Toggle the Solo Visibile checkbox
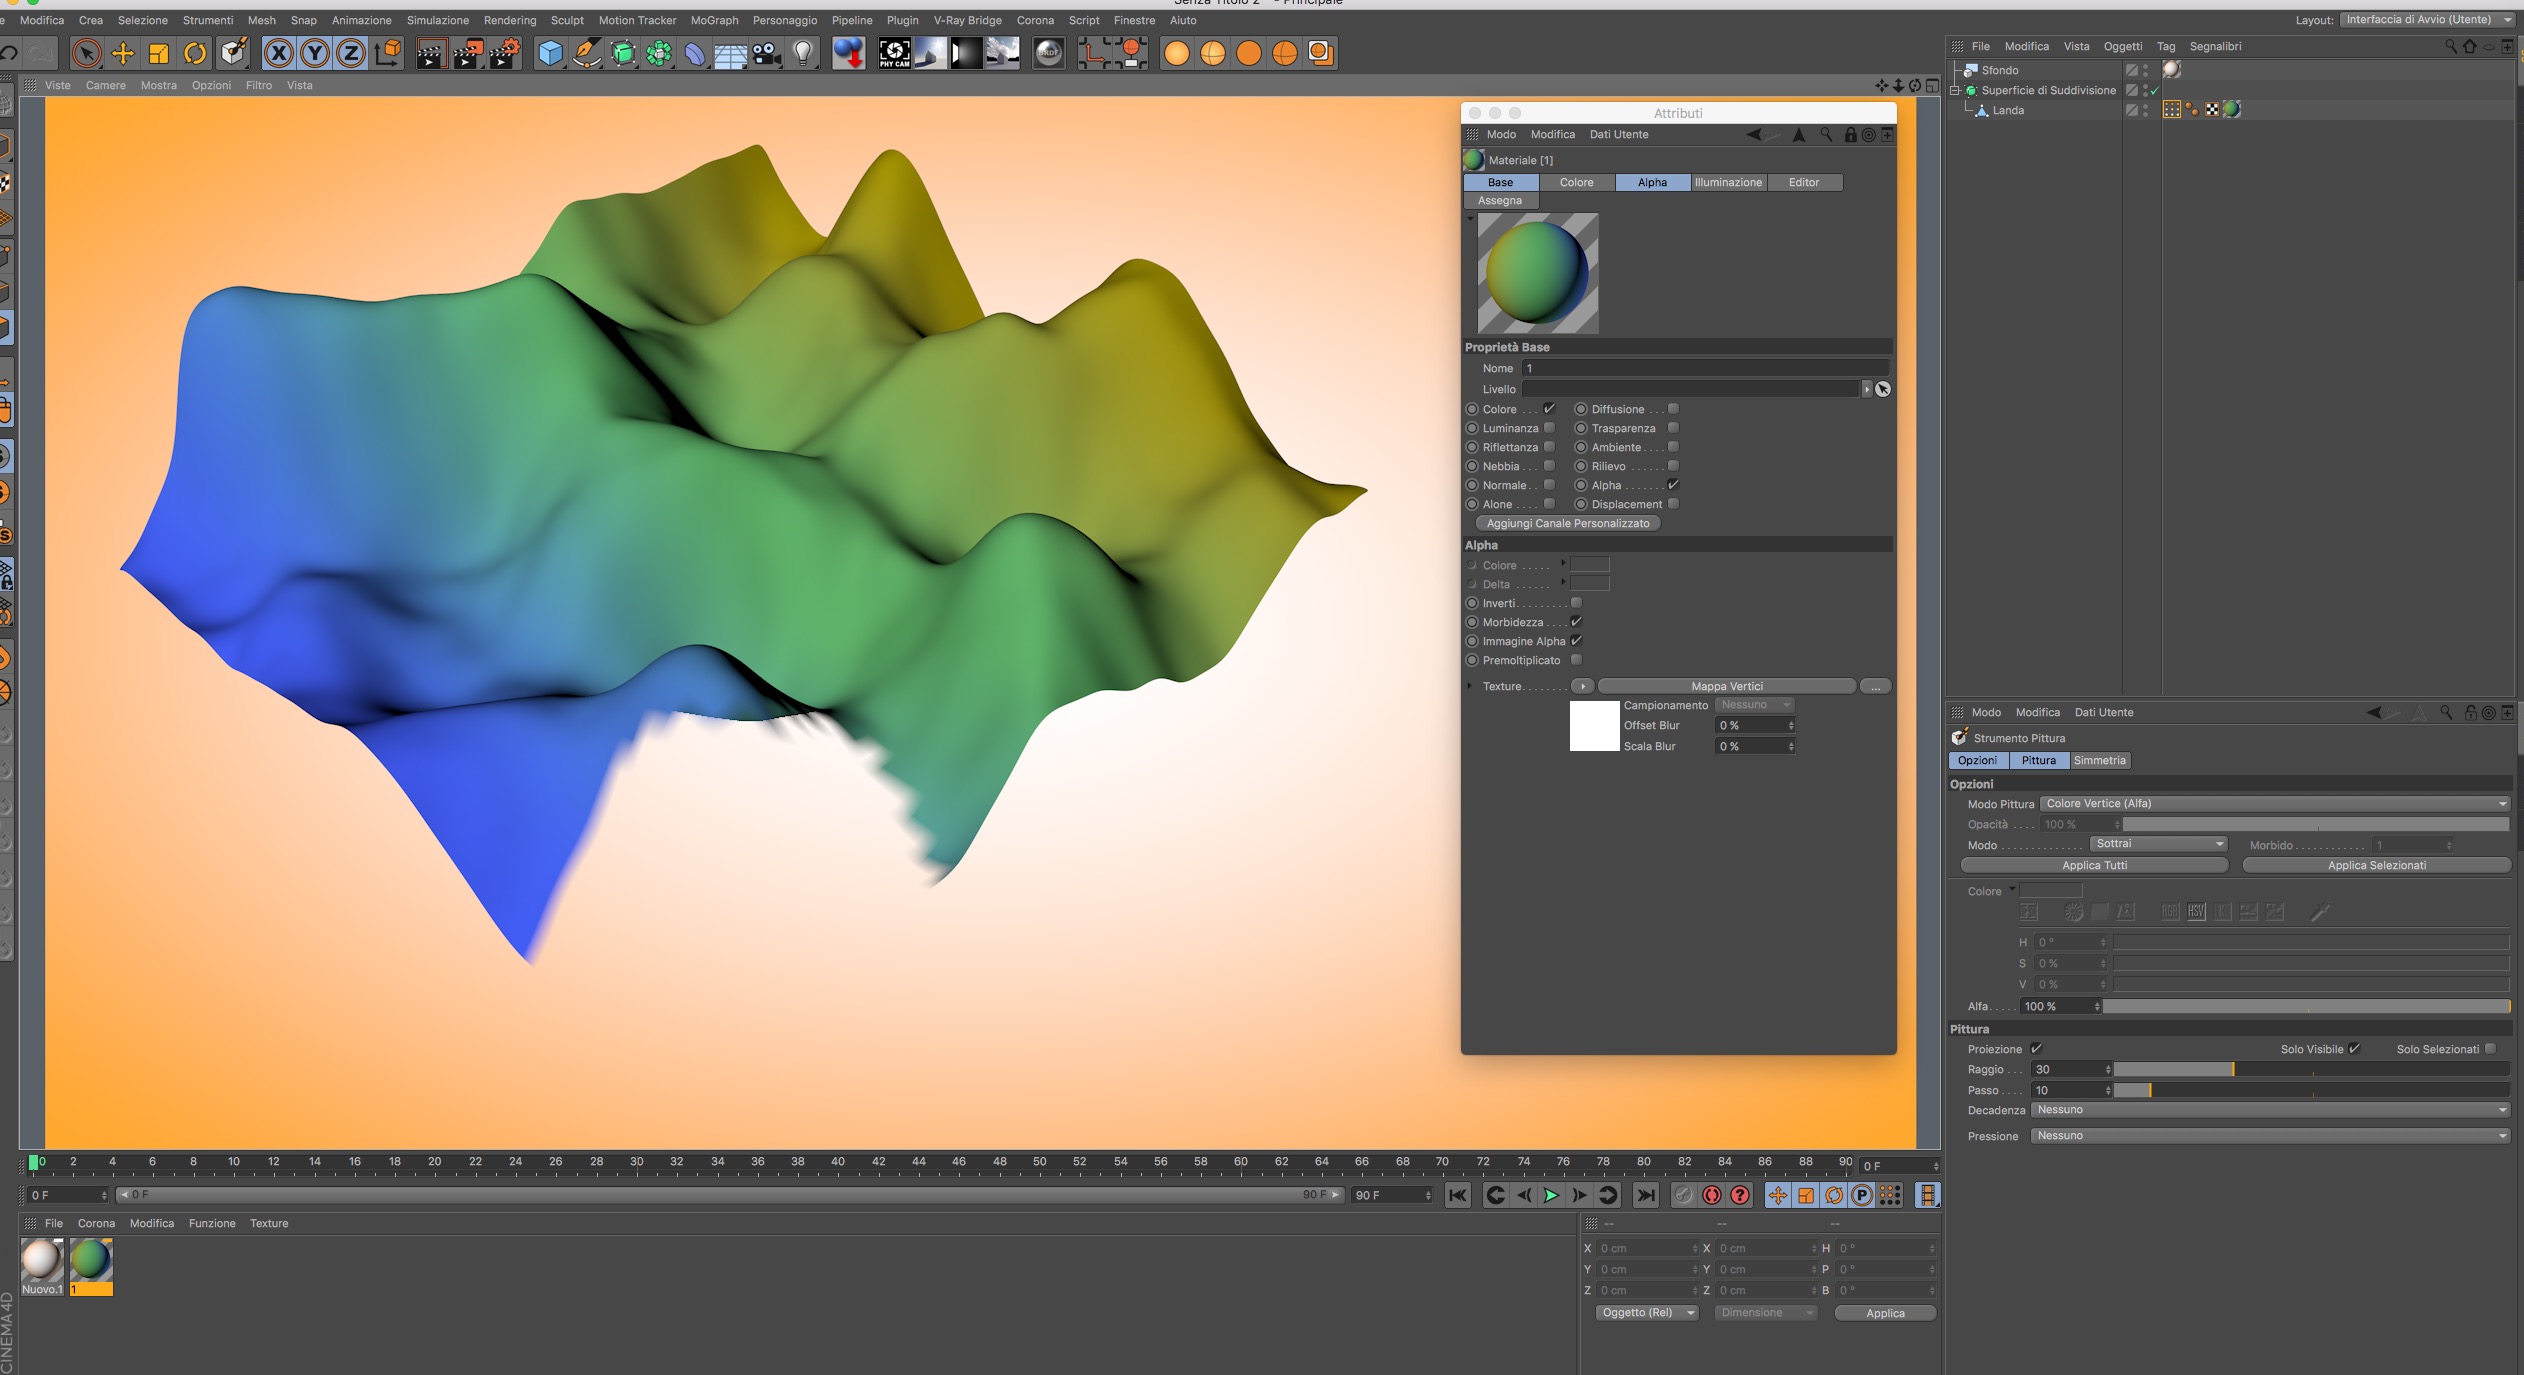 pos(2354,1049)
